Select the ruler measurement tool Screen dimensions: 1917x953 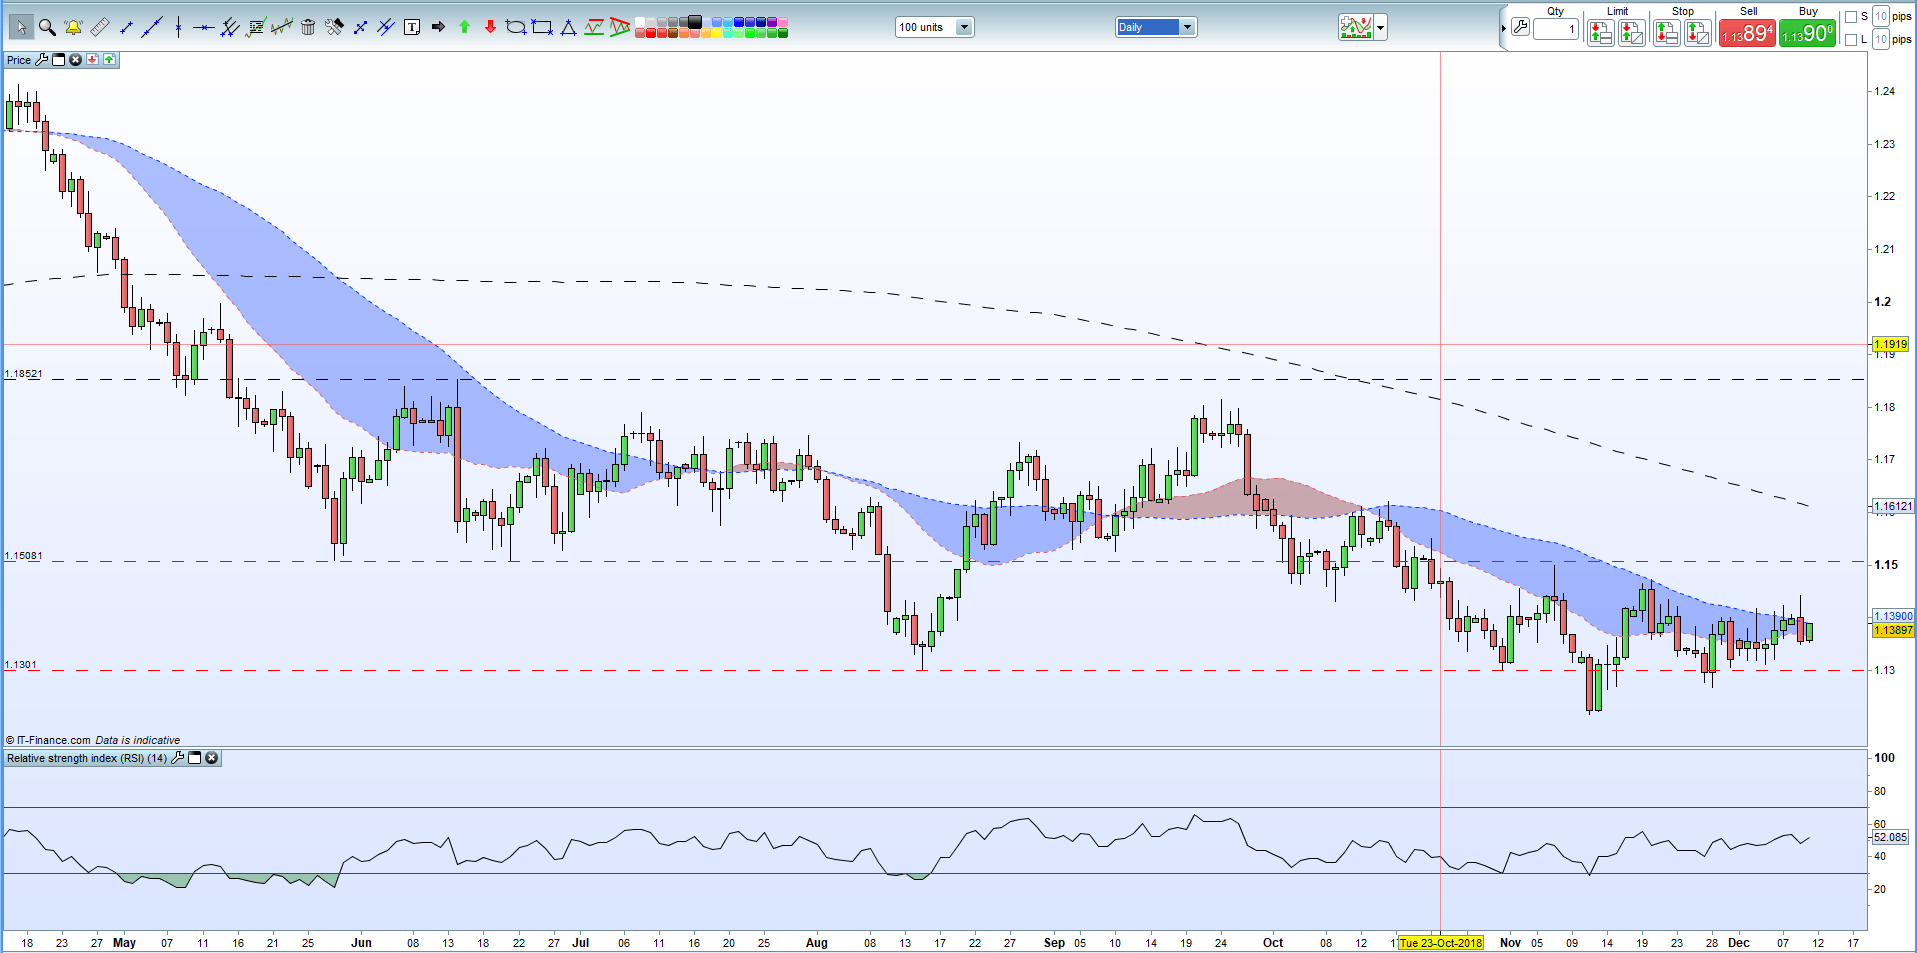pyautogui.click(x=100, y=27)
